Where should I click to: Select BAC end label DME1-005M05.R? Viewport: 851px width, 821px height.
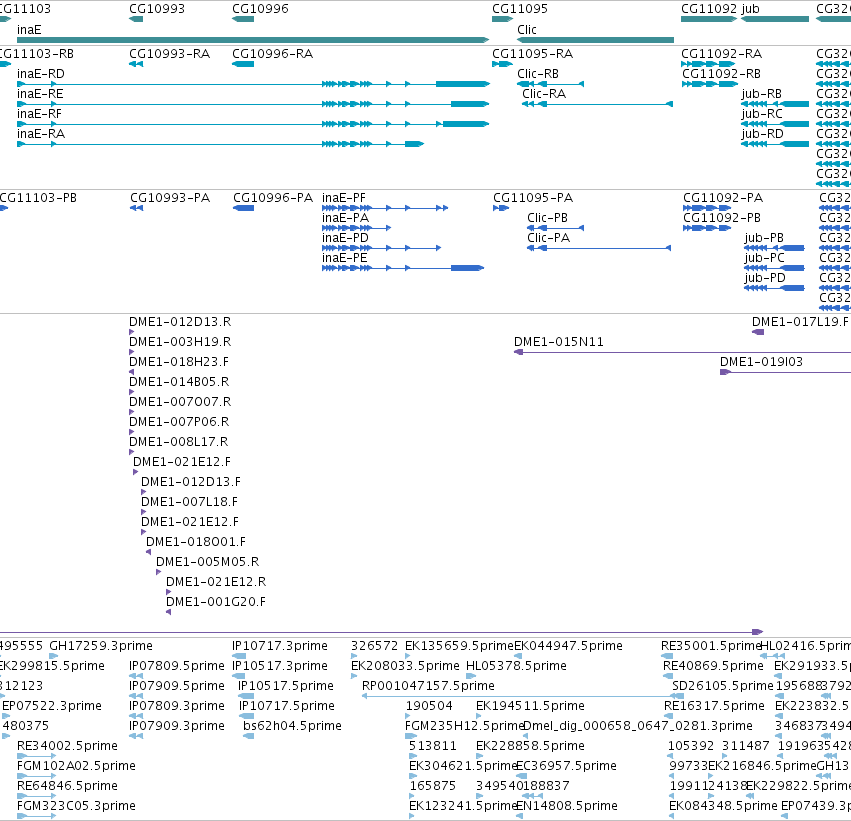coord(208,562)
